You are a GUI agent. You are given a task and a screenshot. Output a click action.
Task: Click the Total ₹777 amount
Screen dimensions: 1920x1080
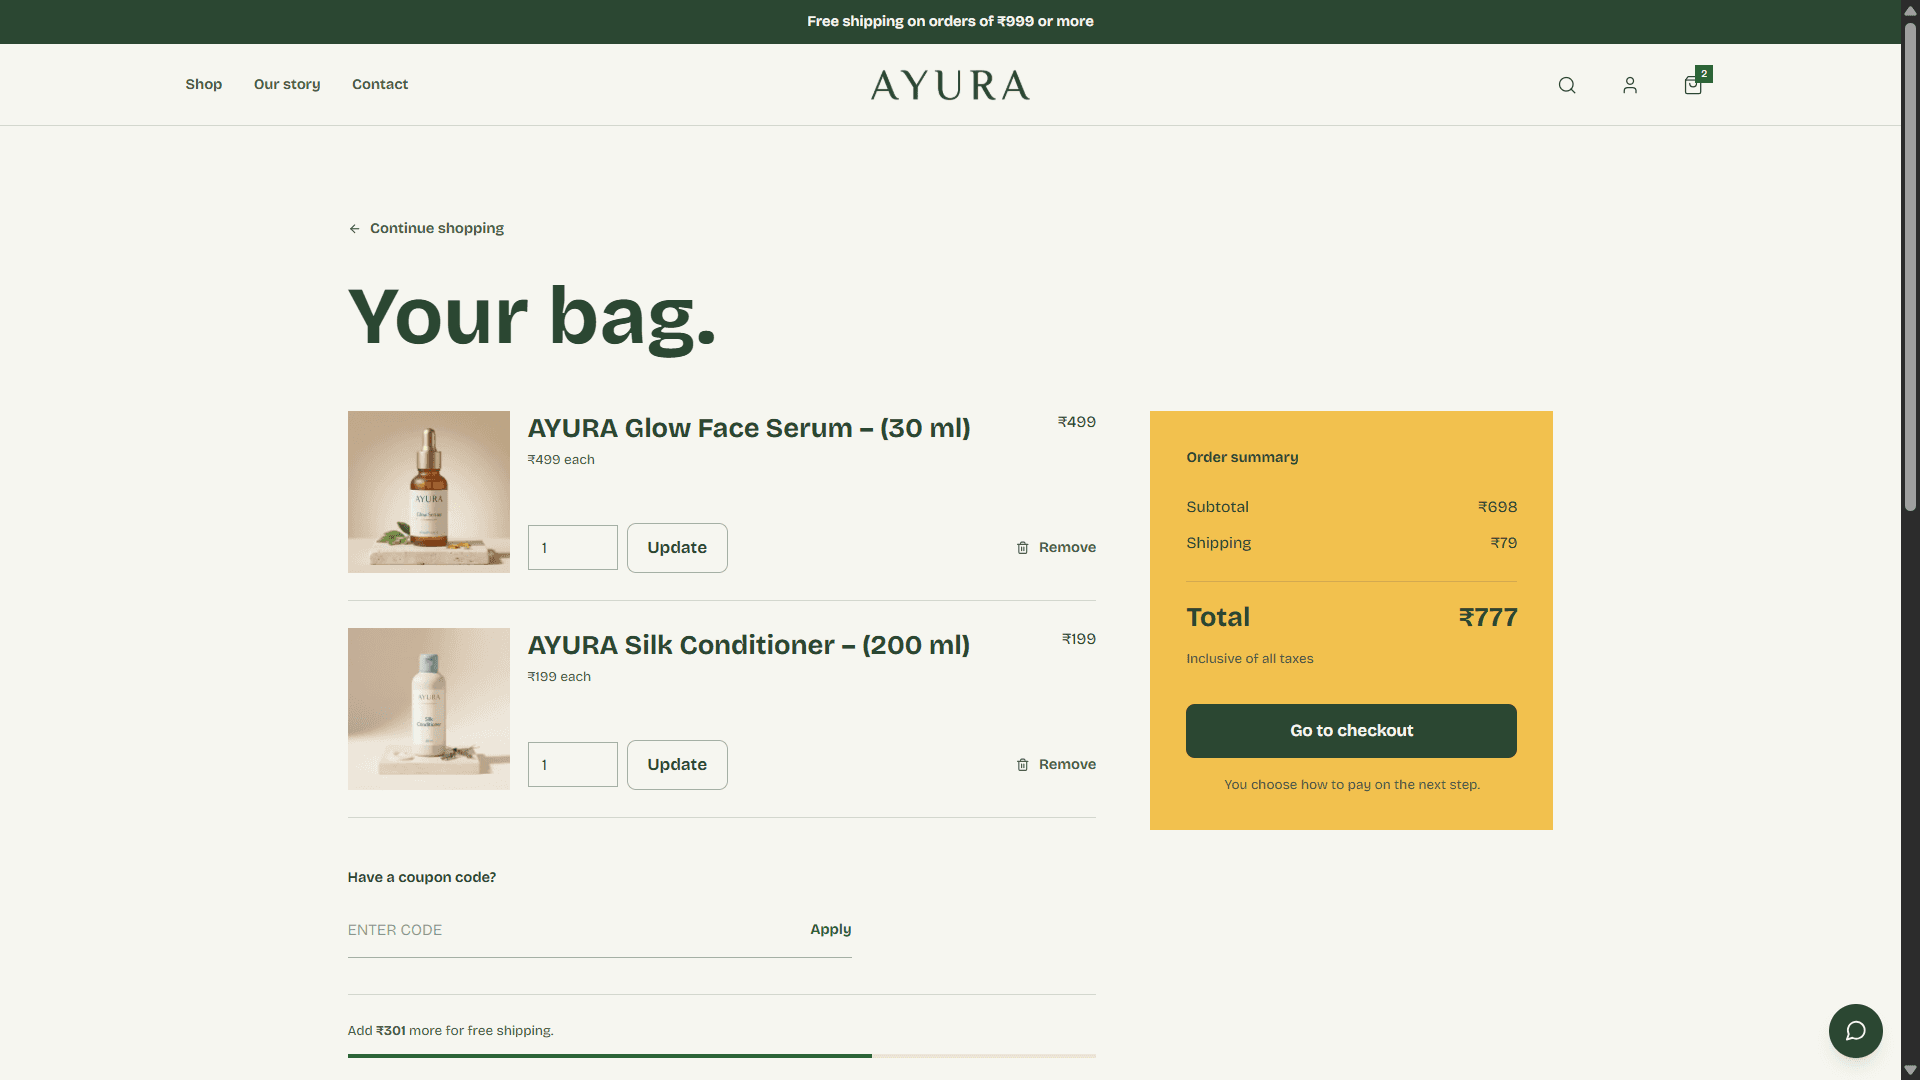(x=1488, y=618)
